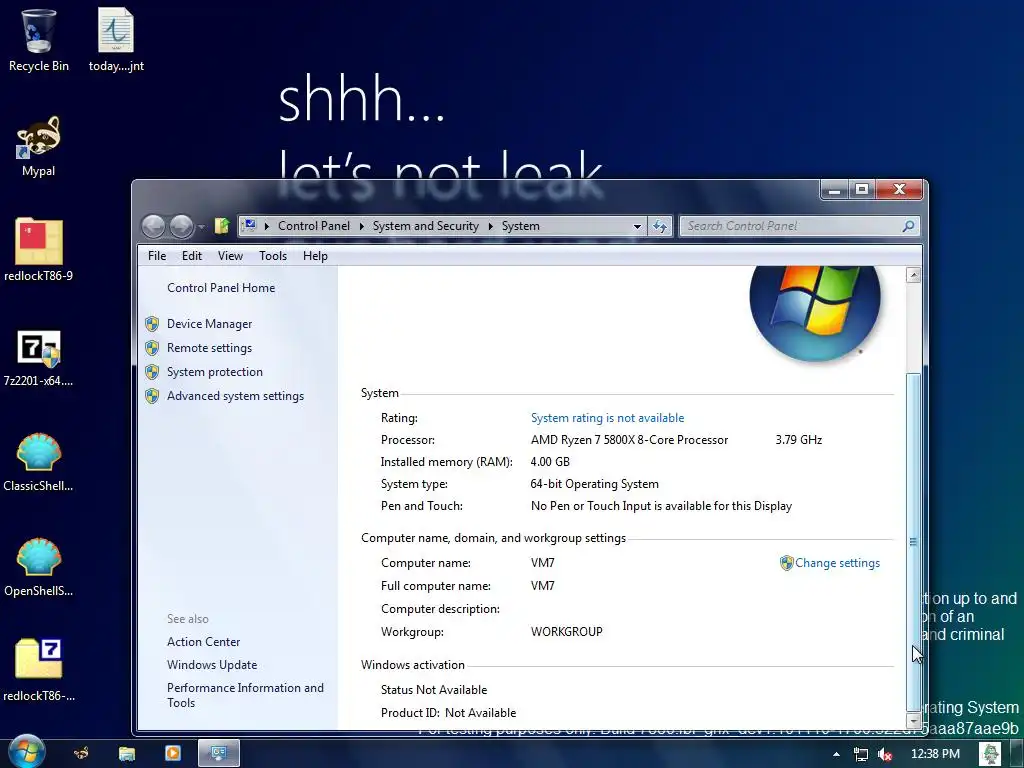1024x768 pixels.
Task: Open Device Manager link
Action: (210, 324)
